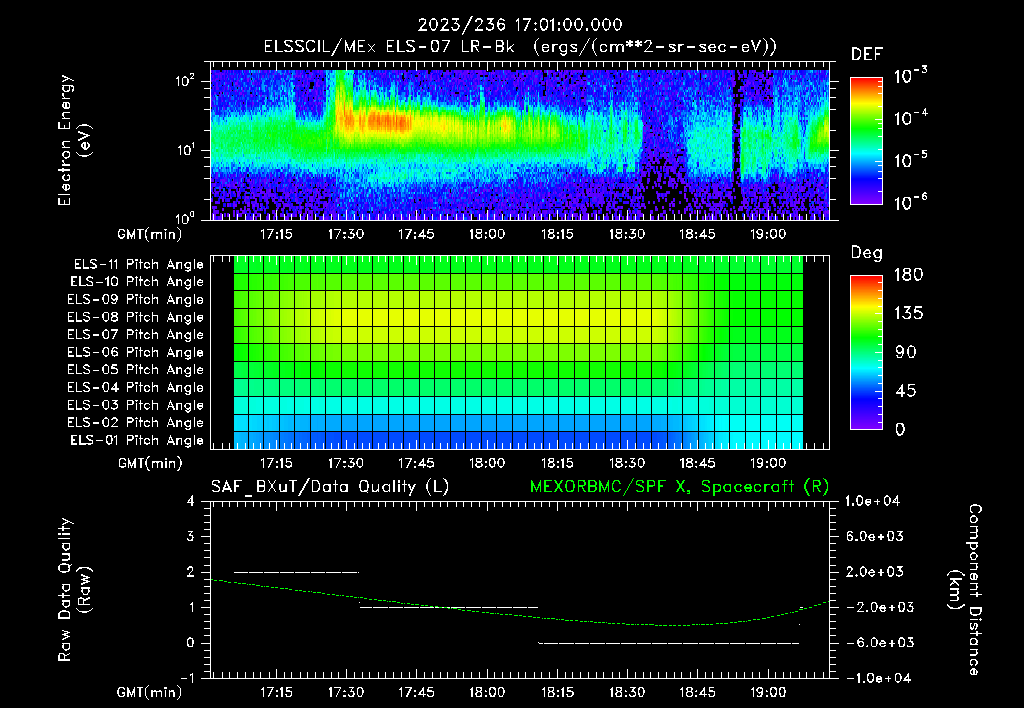Click the -1 tick on Raw Data Quality axis
The width and height of the screenshot is (1024, 708).
[x=187, y=679]
